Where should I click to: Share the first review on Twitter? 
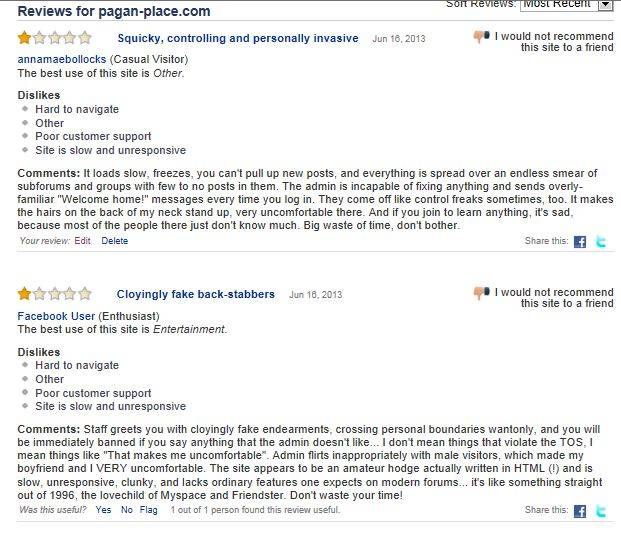pyautogui.click(x=601, y=242)
